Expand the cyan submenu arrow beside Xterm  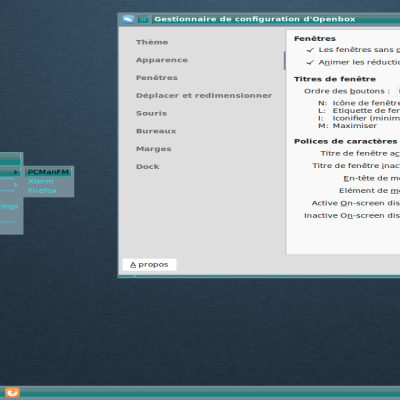click(16, 184)
